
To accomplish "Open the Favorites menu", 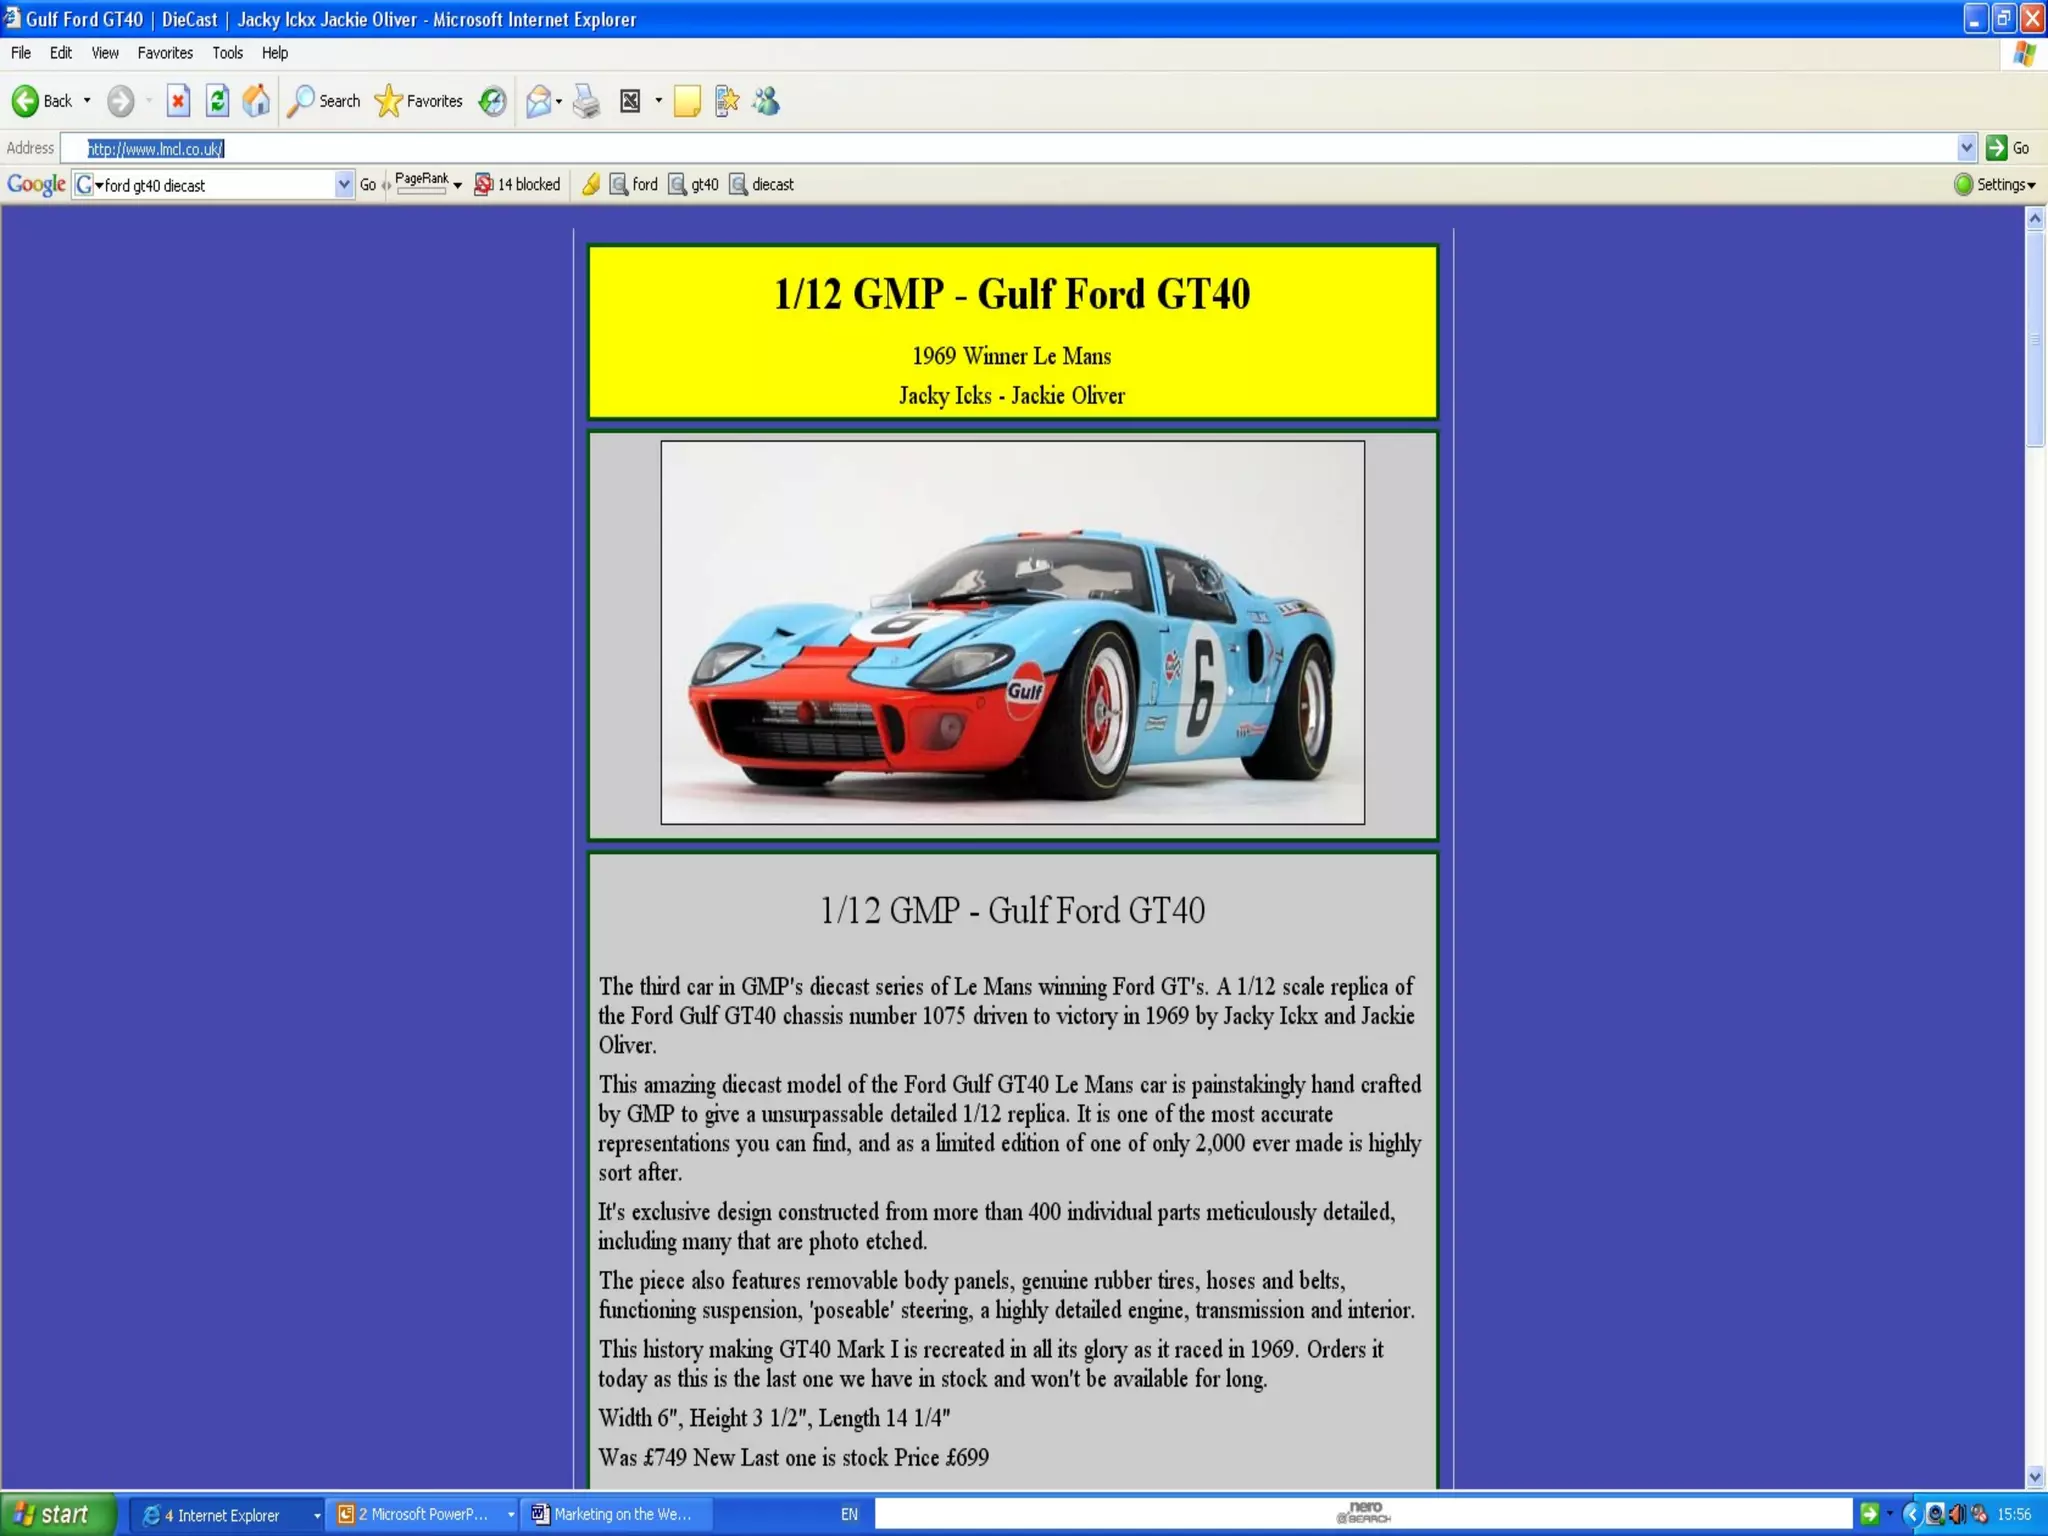I will pos(165,53).
